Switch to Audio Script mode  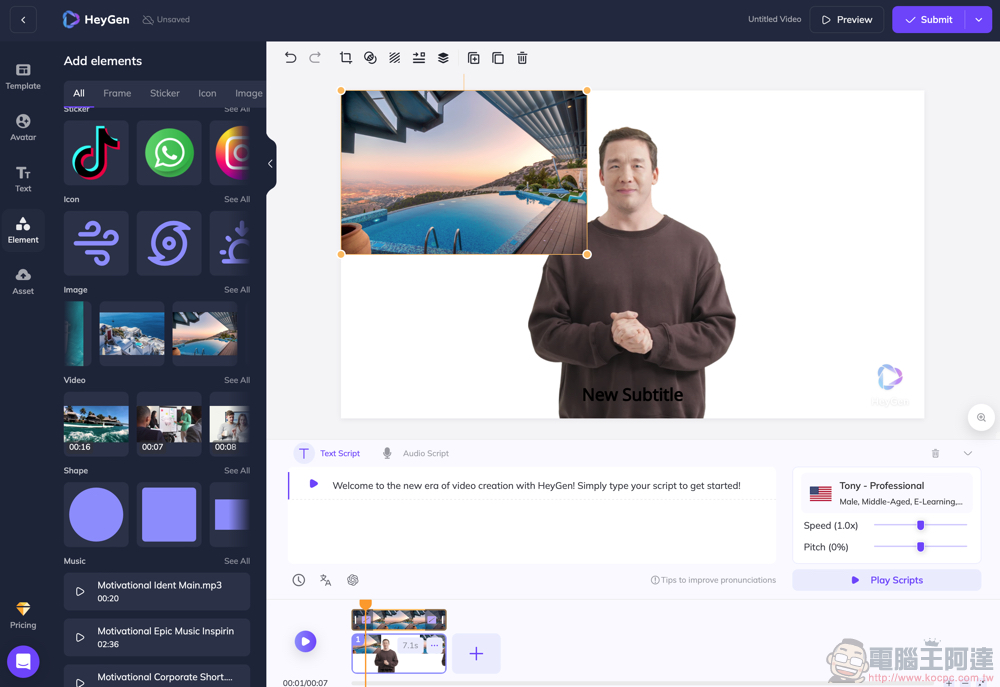[416, 454]
